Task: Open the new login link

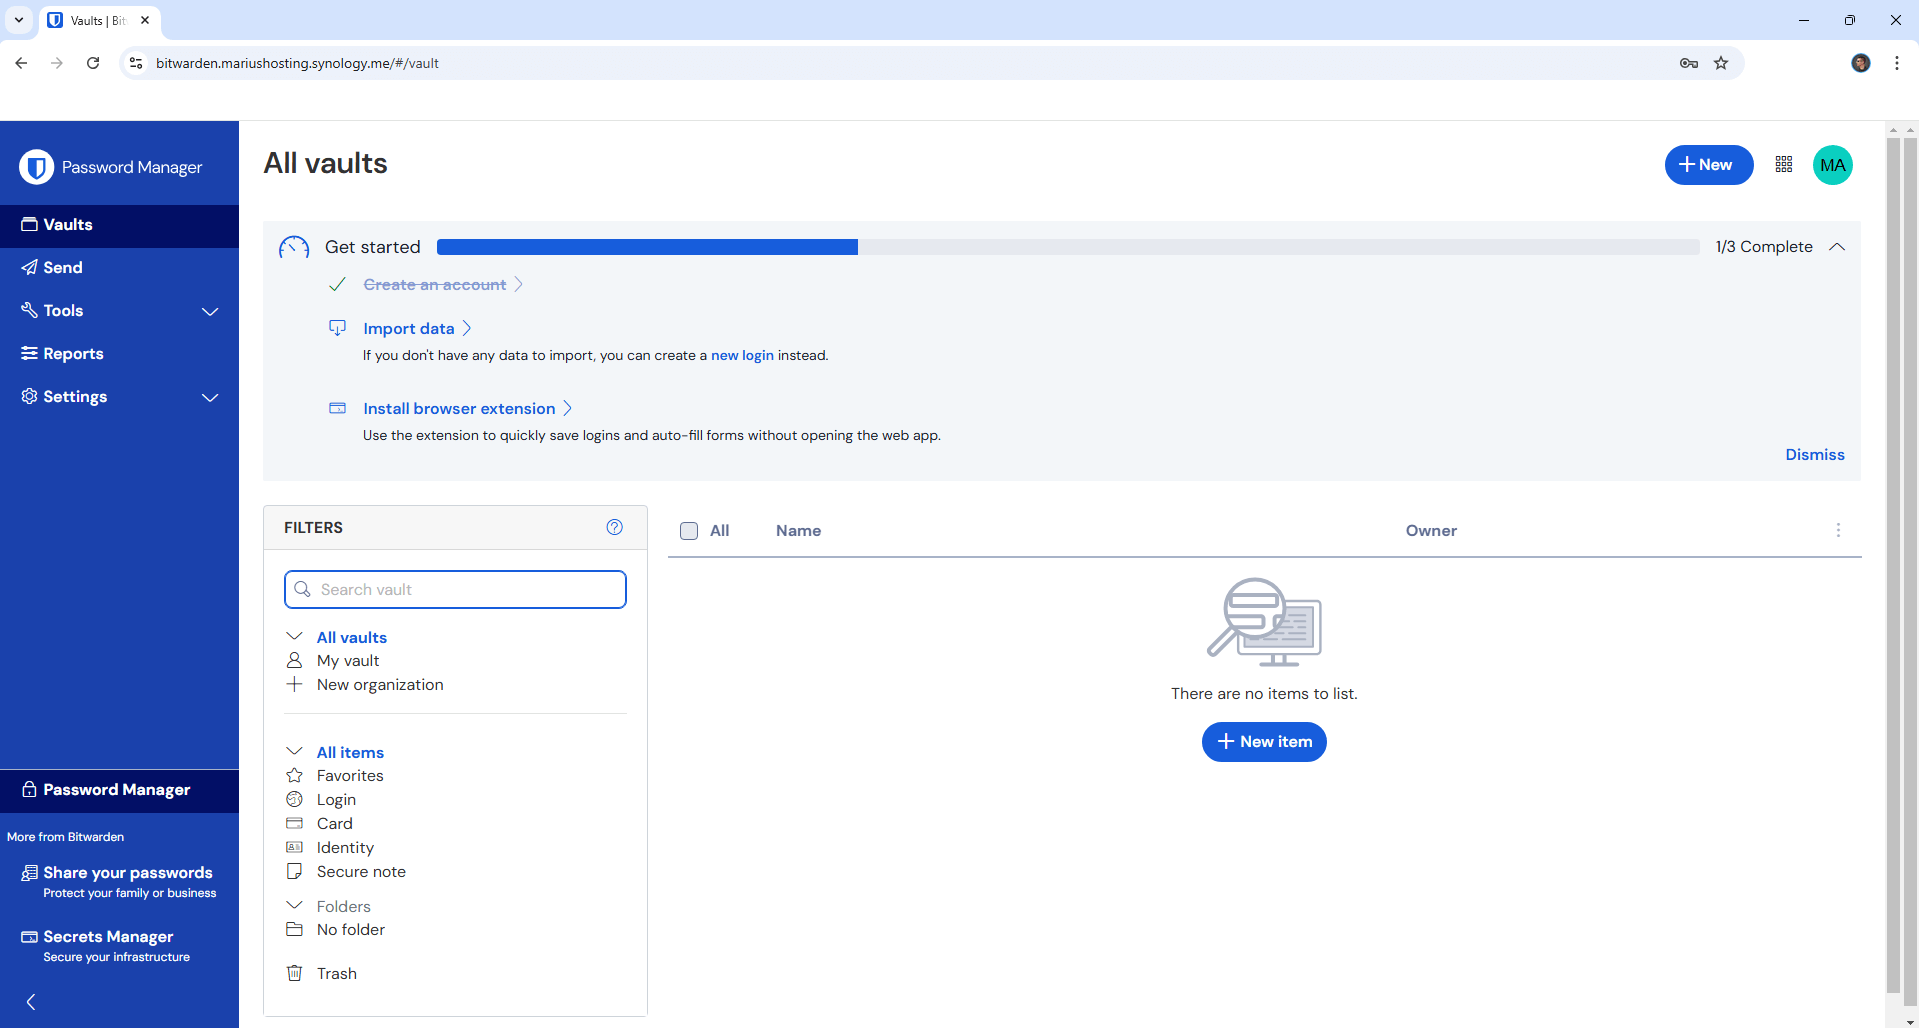Action: 742,355
